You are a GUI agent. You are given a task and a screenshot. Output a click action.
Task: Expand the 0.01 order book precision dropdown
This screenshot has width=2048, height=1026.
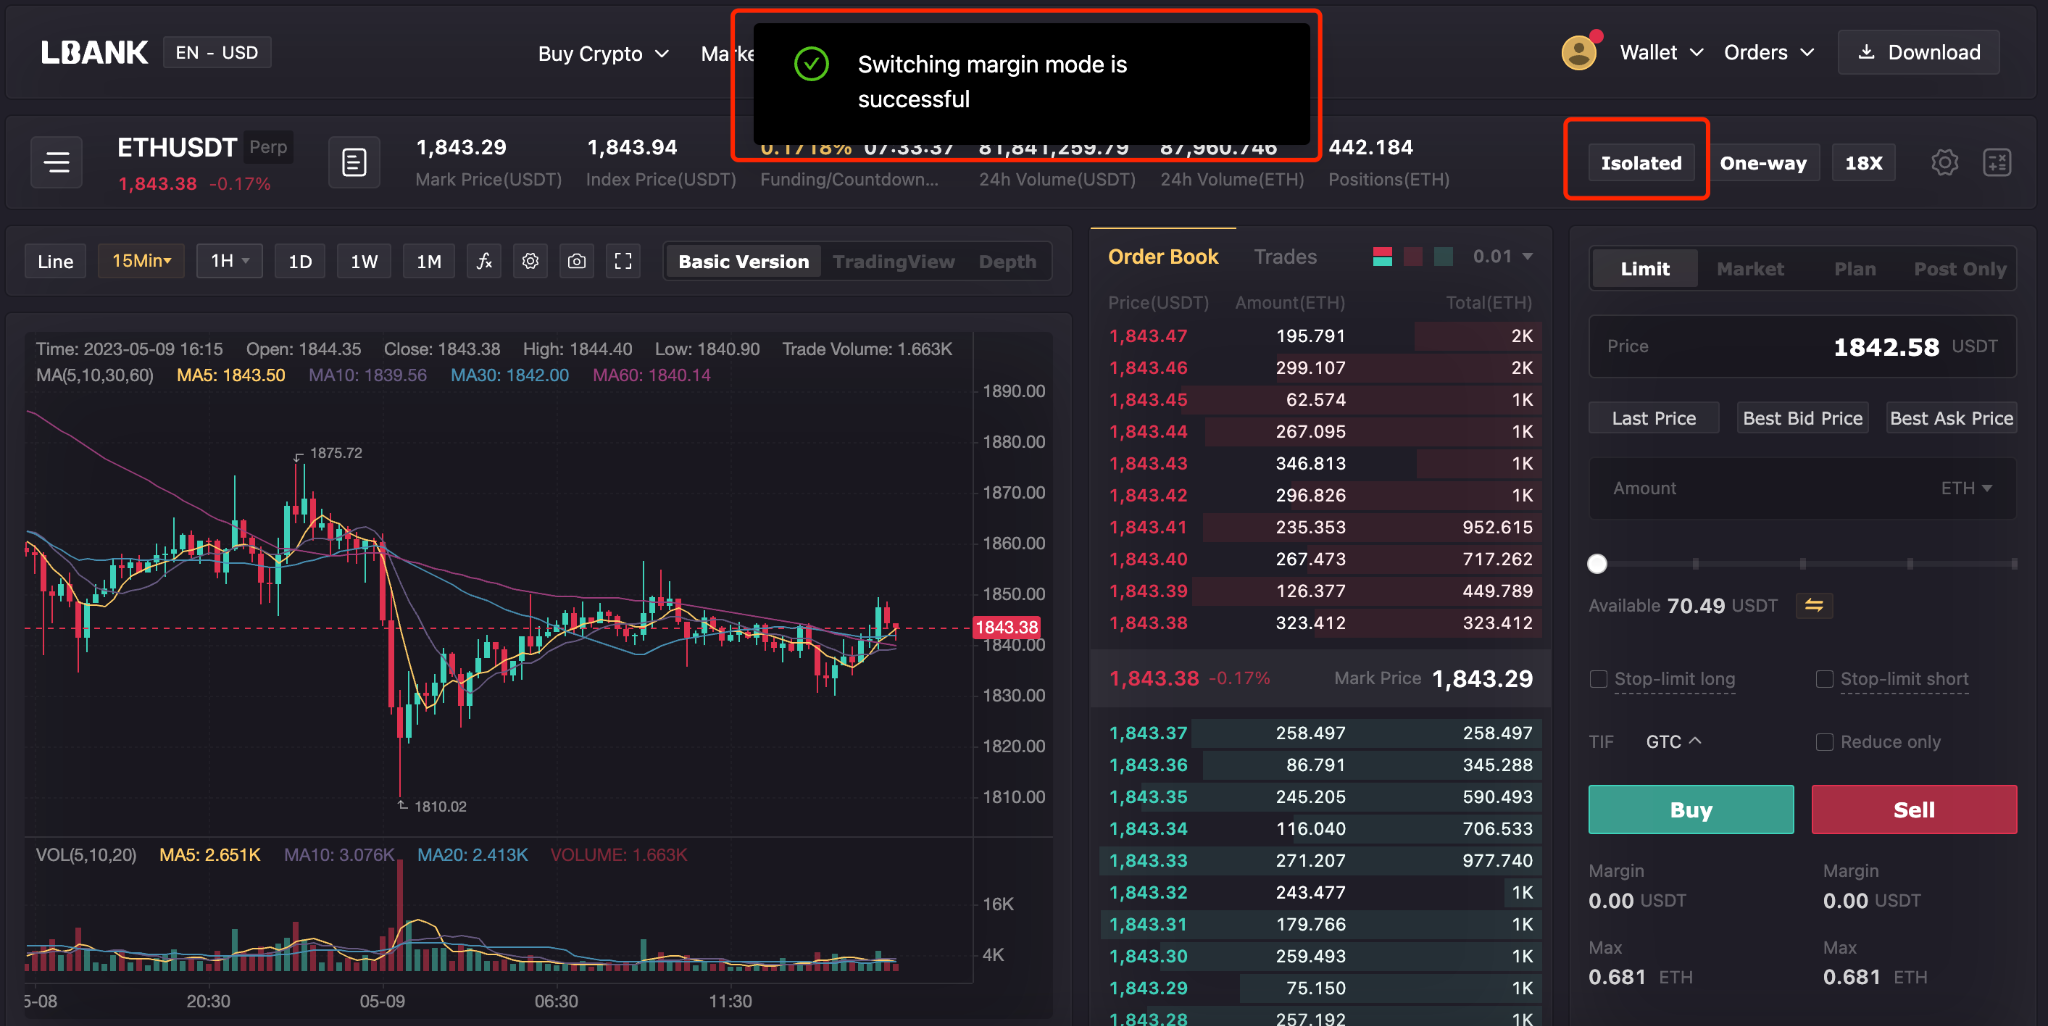point(1502,257)
